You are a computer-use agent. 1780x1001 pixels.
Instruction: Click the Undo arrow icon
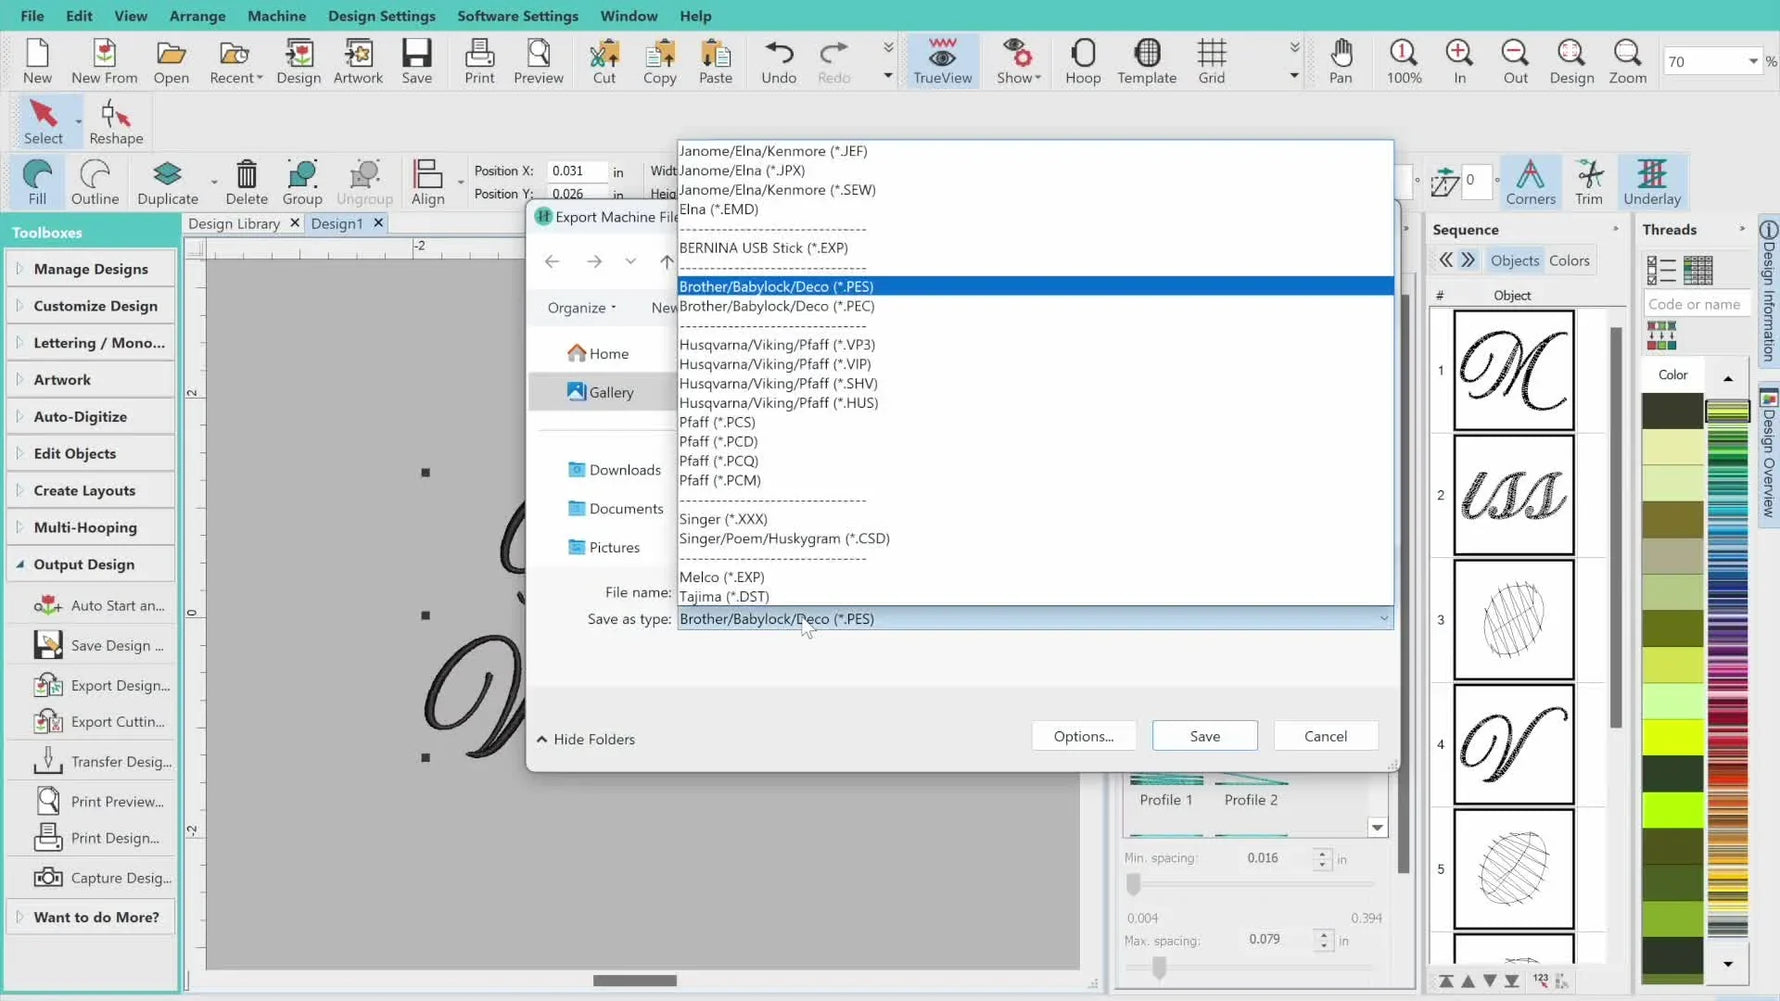(778, 61)
